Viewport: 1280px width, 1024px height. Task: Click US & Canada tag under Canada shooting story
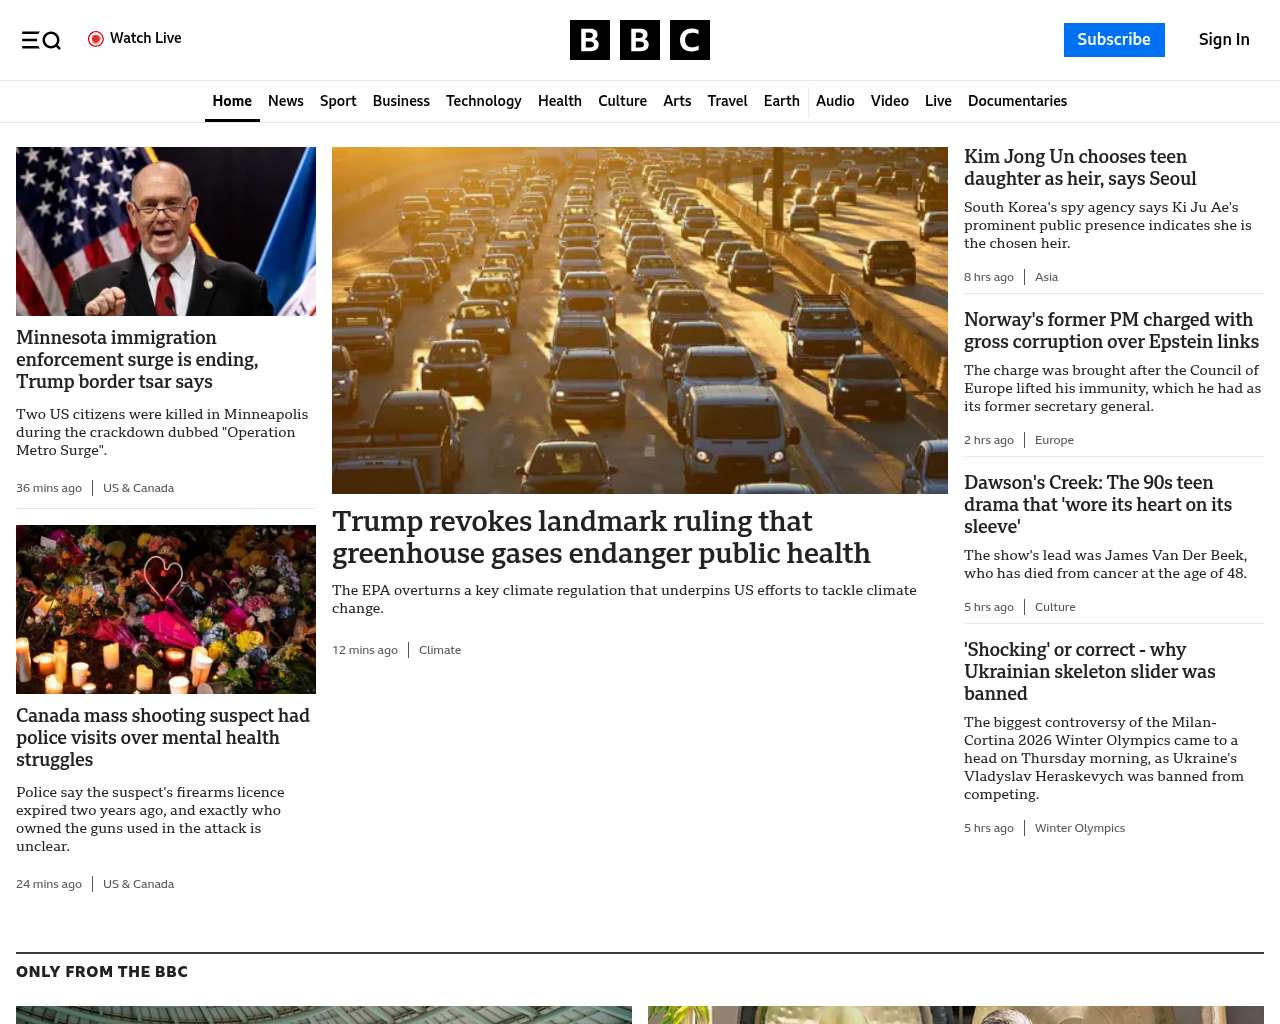[138, 884]
